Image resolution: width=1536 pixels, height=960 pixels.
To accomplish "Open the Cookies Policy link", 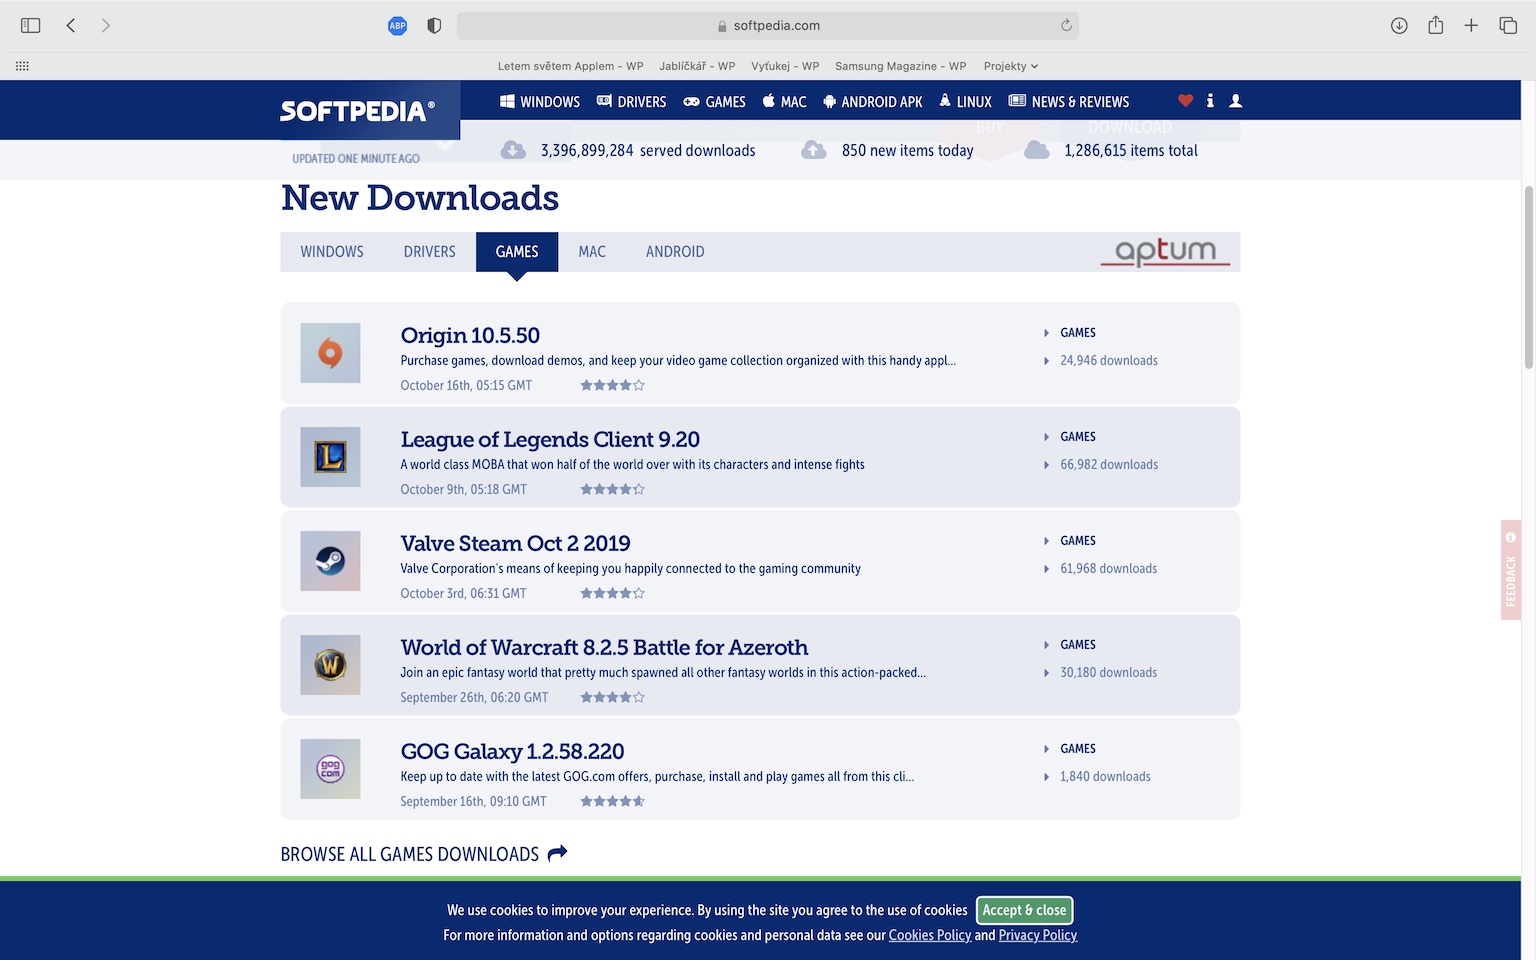I will [x=930, y=935].
